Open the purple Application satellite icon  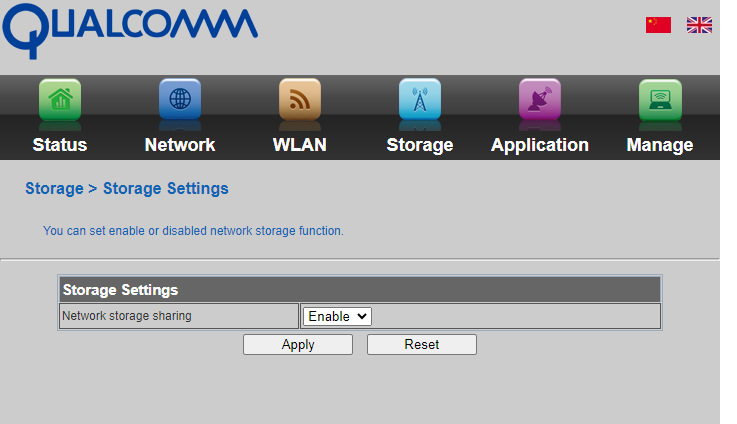540,100
